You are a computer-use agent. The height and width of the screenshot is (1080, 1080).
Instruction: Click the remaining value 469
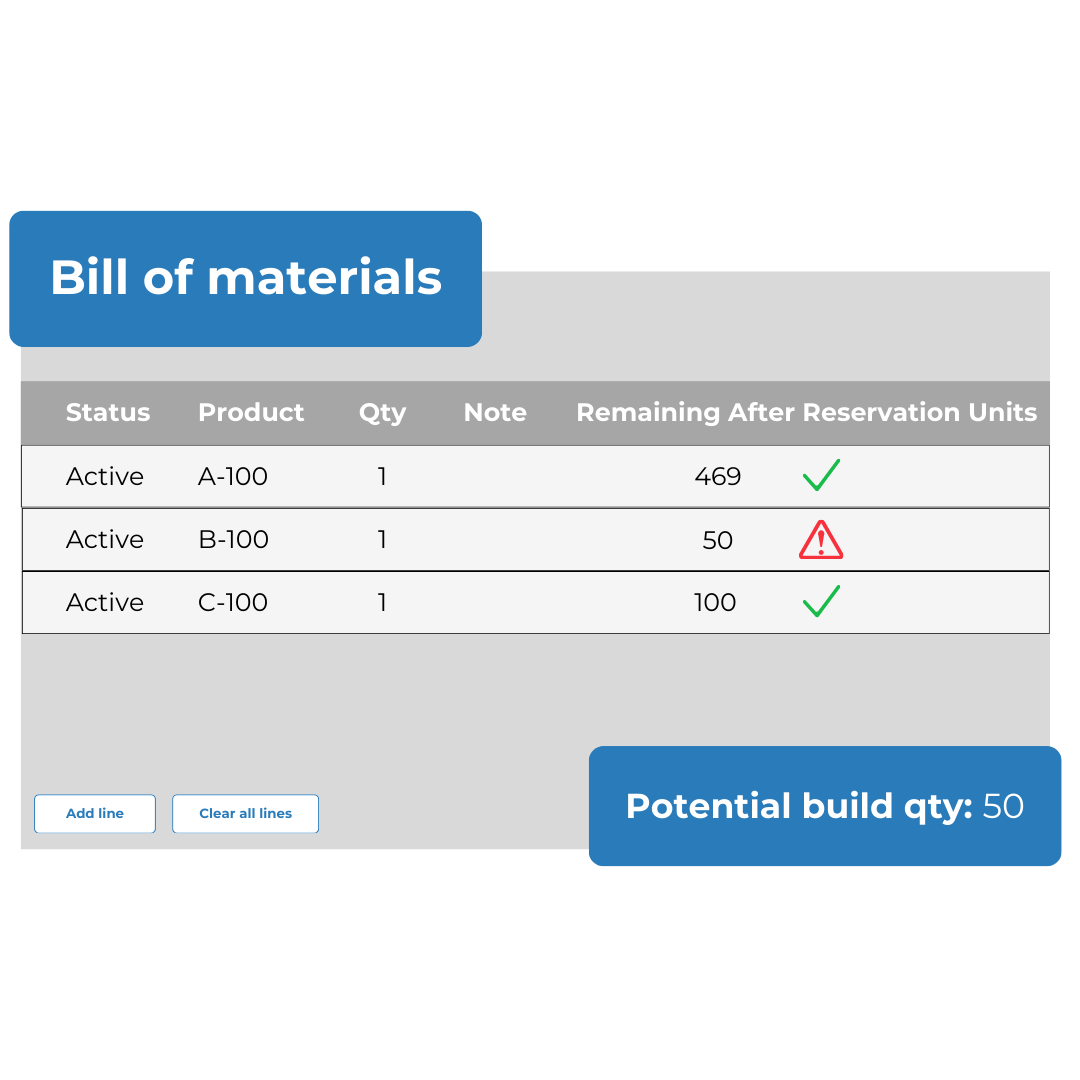[x=717, y=476]
